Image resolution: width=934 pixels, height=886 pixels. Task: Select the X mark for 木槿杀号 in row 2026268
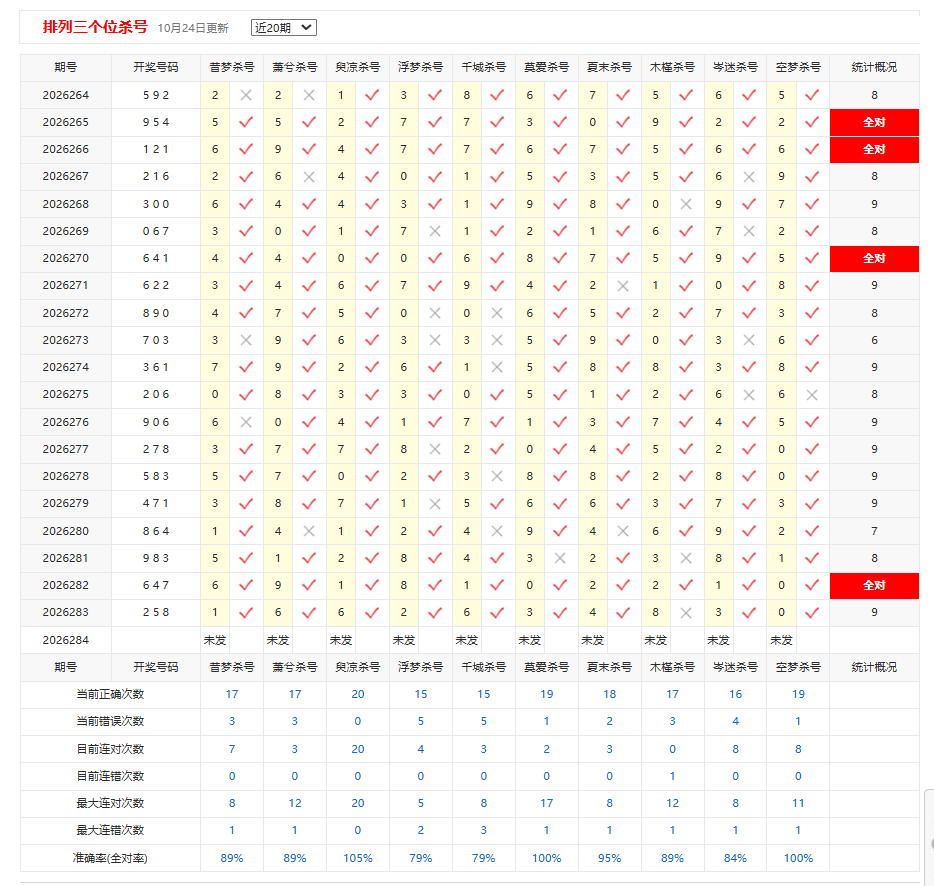coord(686,204)
